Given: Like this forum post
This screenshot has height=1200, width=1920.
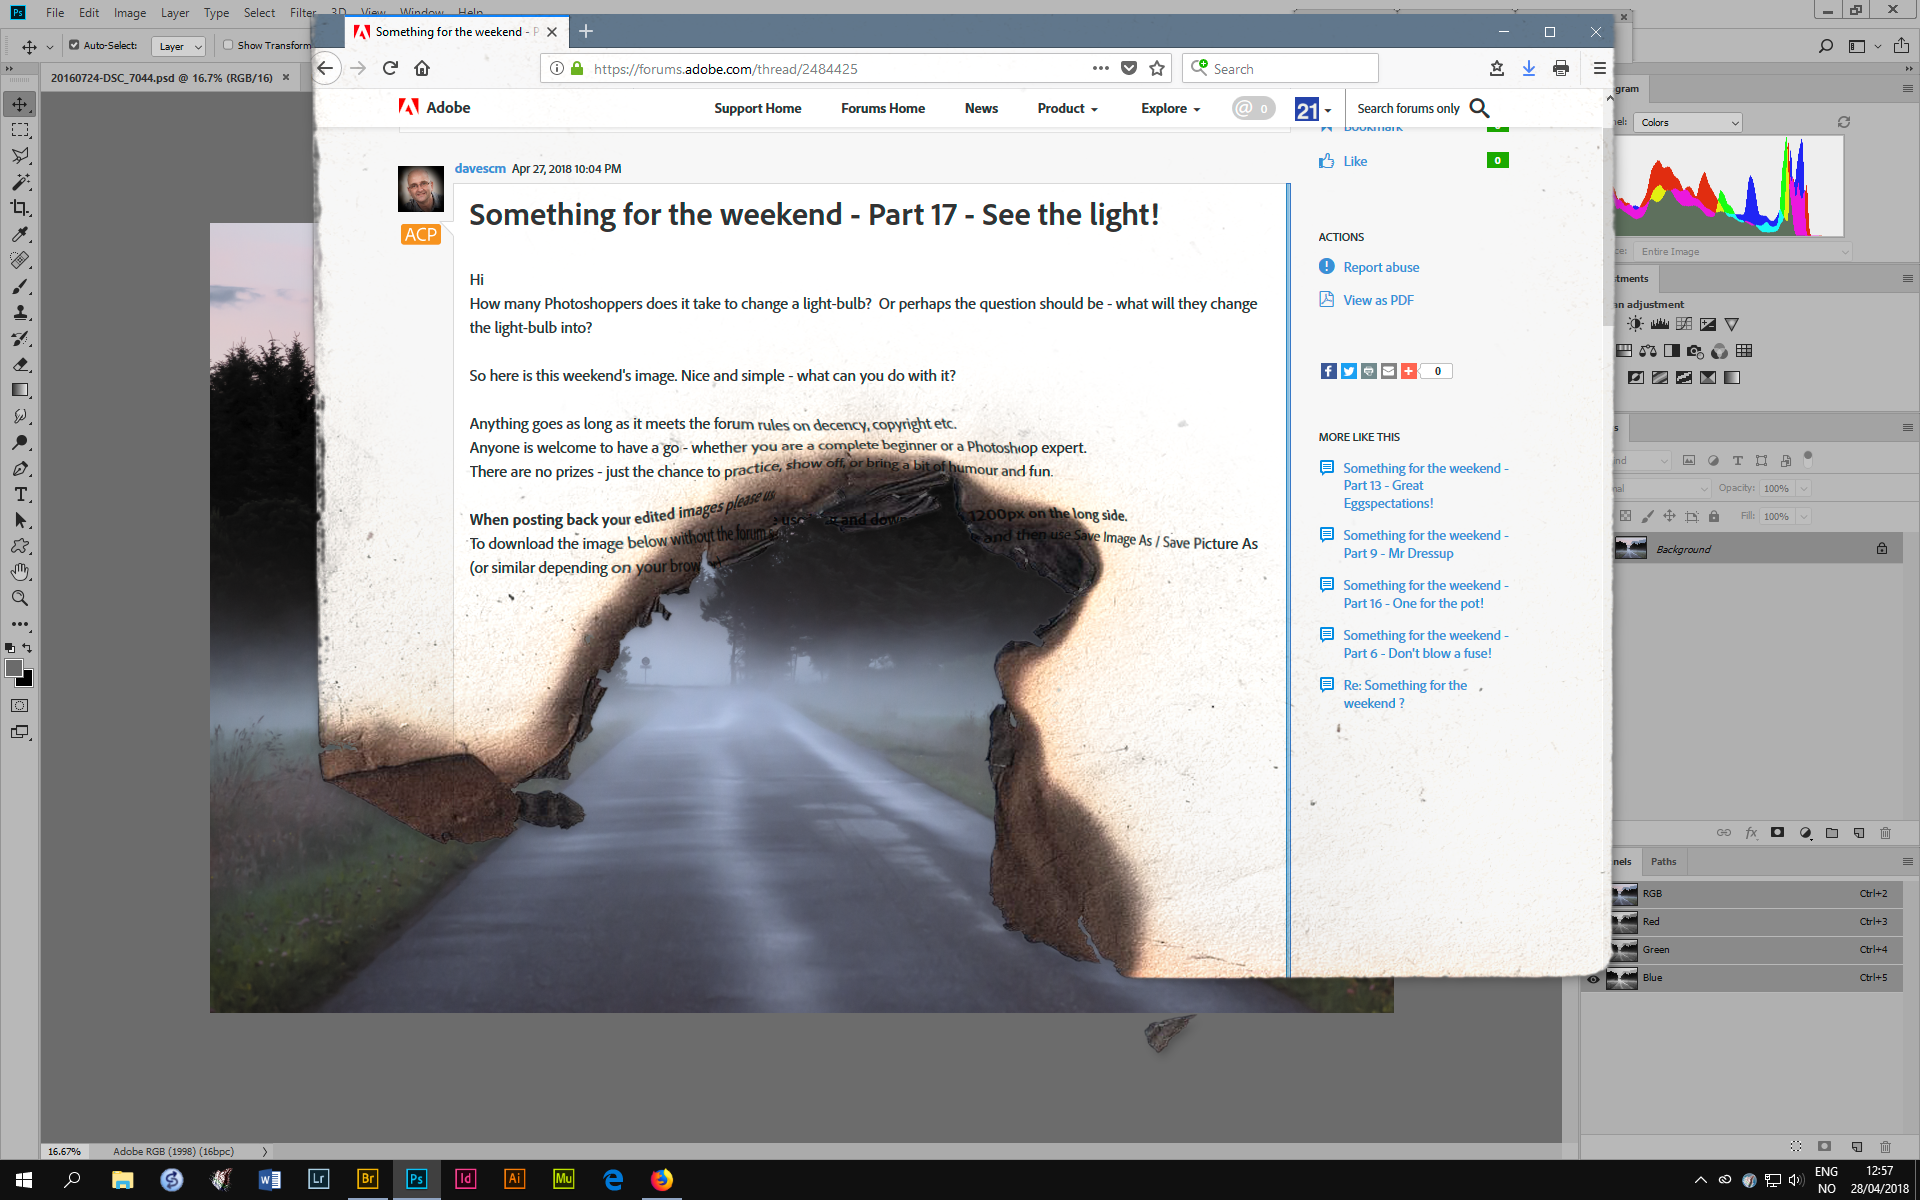Looking at the screenshot, I should 1355,161.
